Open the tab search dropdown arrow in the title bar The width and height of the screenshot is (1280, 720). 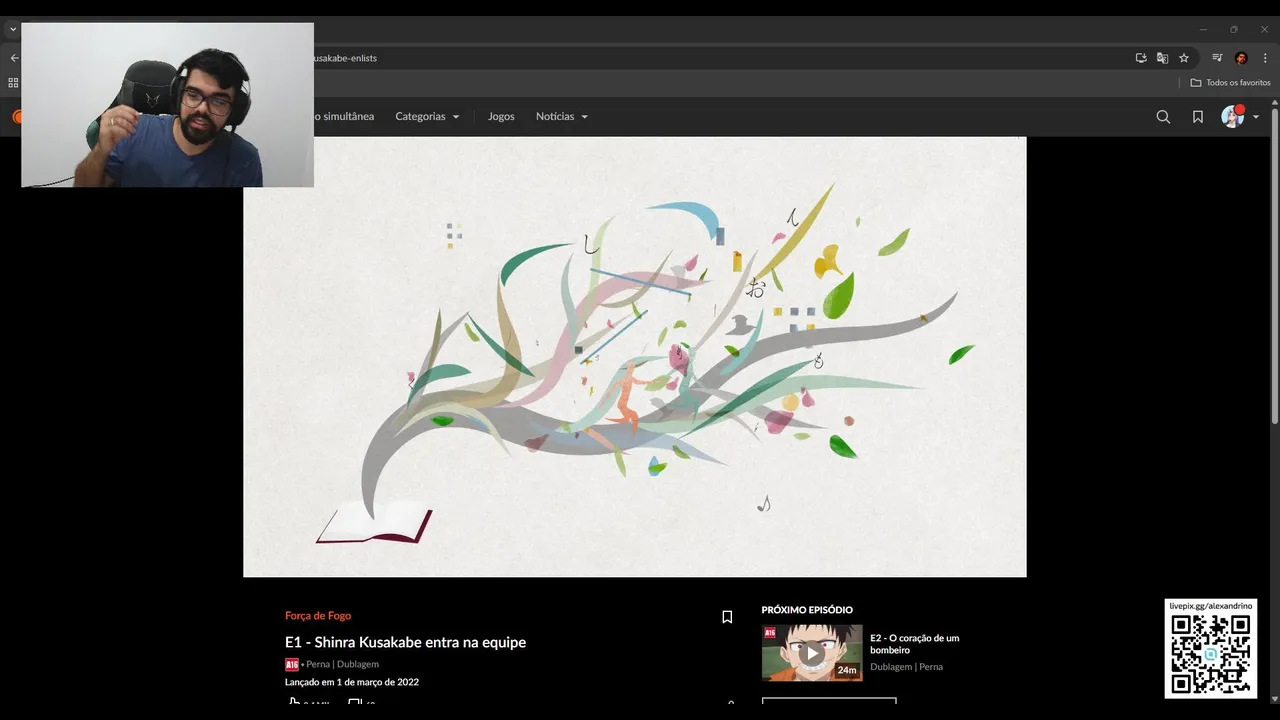13,29
